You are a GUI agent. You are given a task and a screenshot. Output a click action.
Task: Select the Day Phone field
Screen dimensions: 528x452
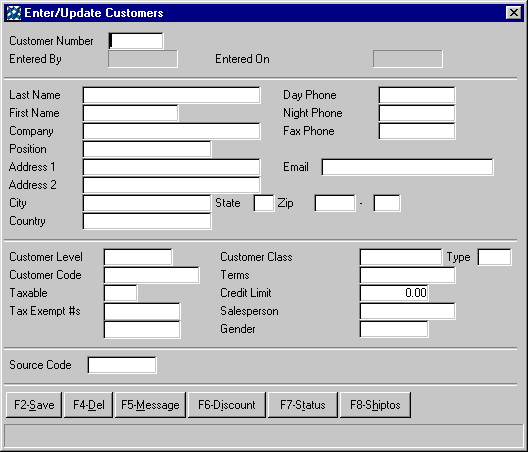[417, 95]
